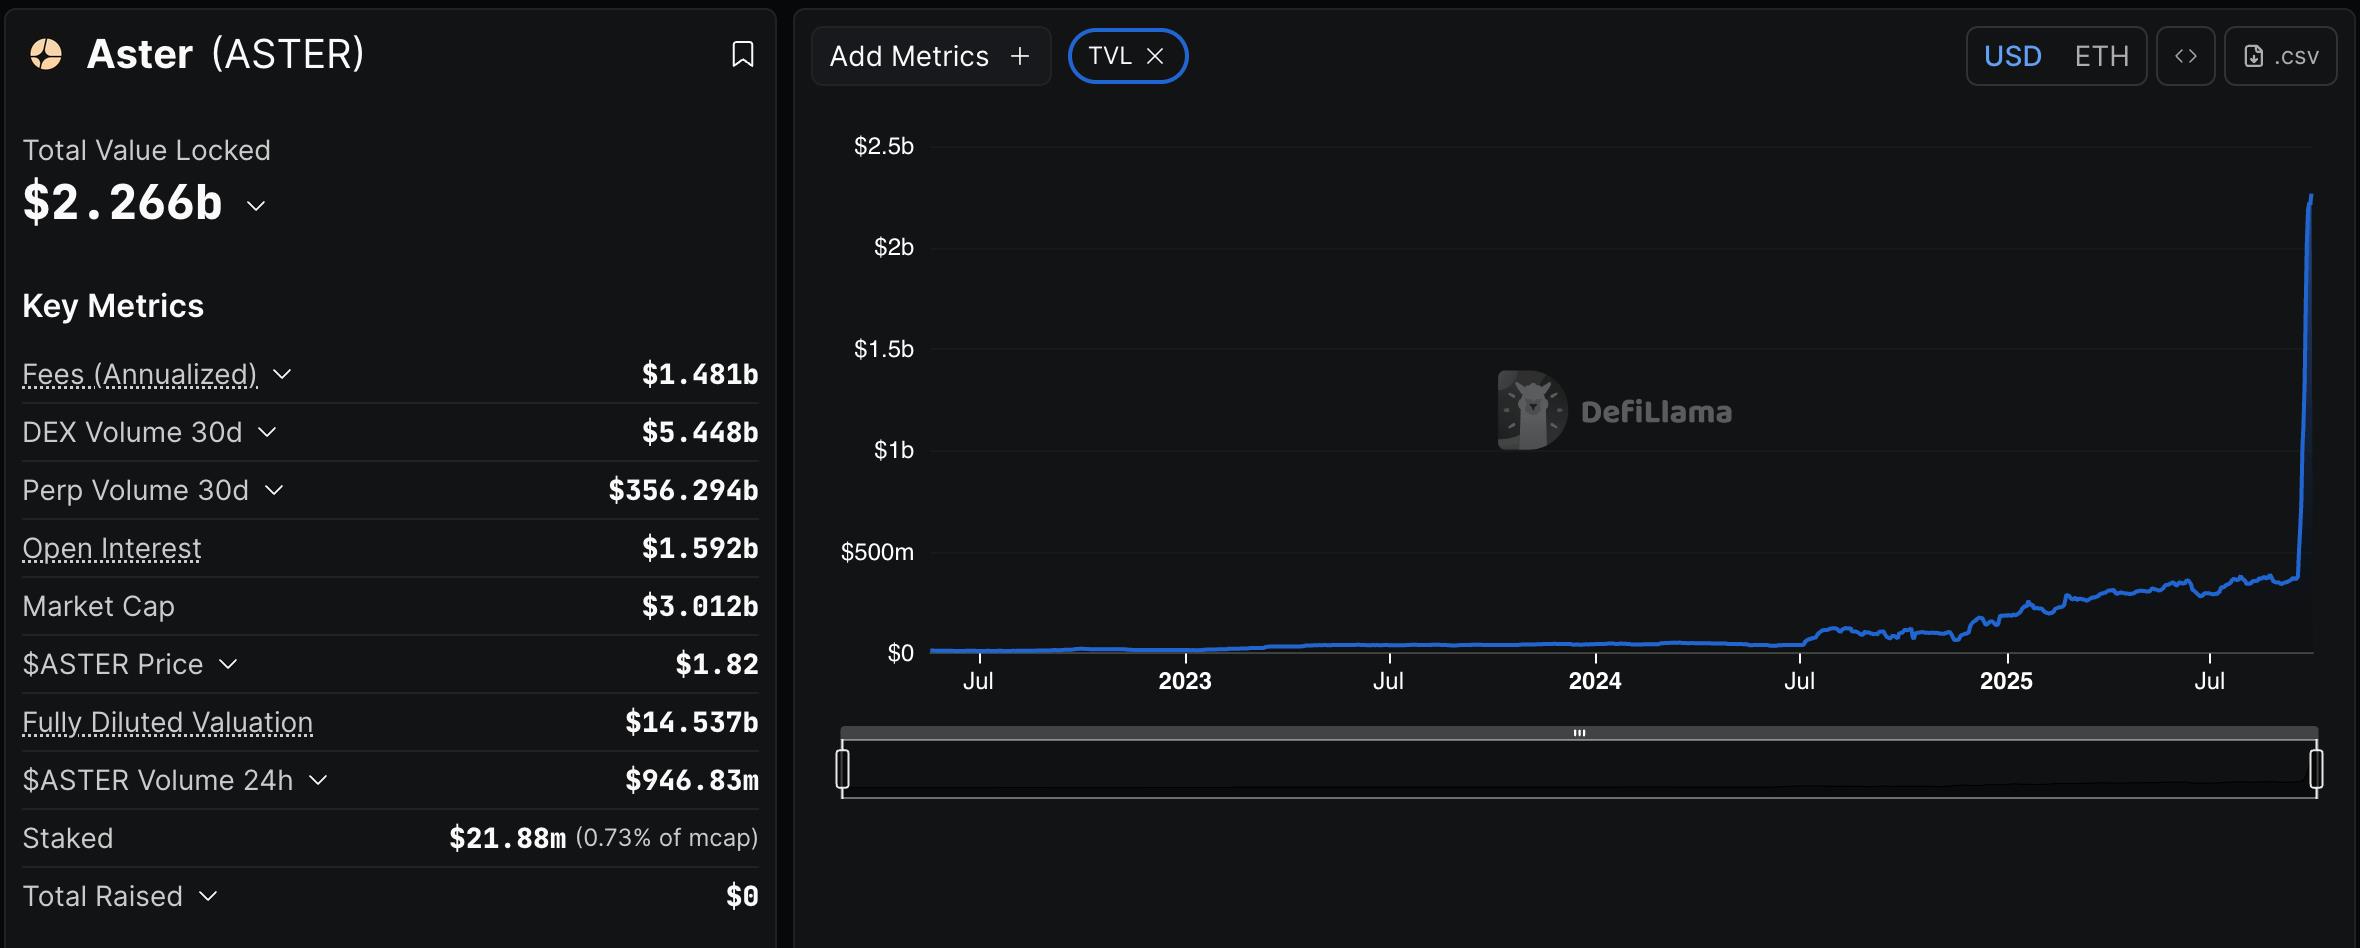The width and height of the screenshot is (2360, 948).
Task: Click the left handle of time range slider
Action: pos(843,769)
